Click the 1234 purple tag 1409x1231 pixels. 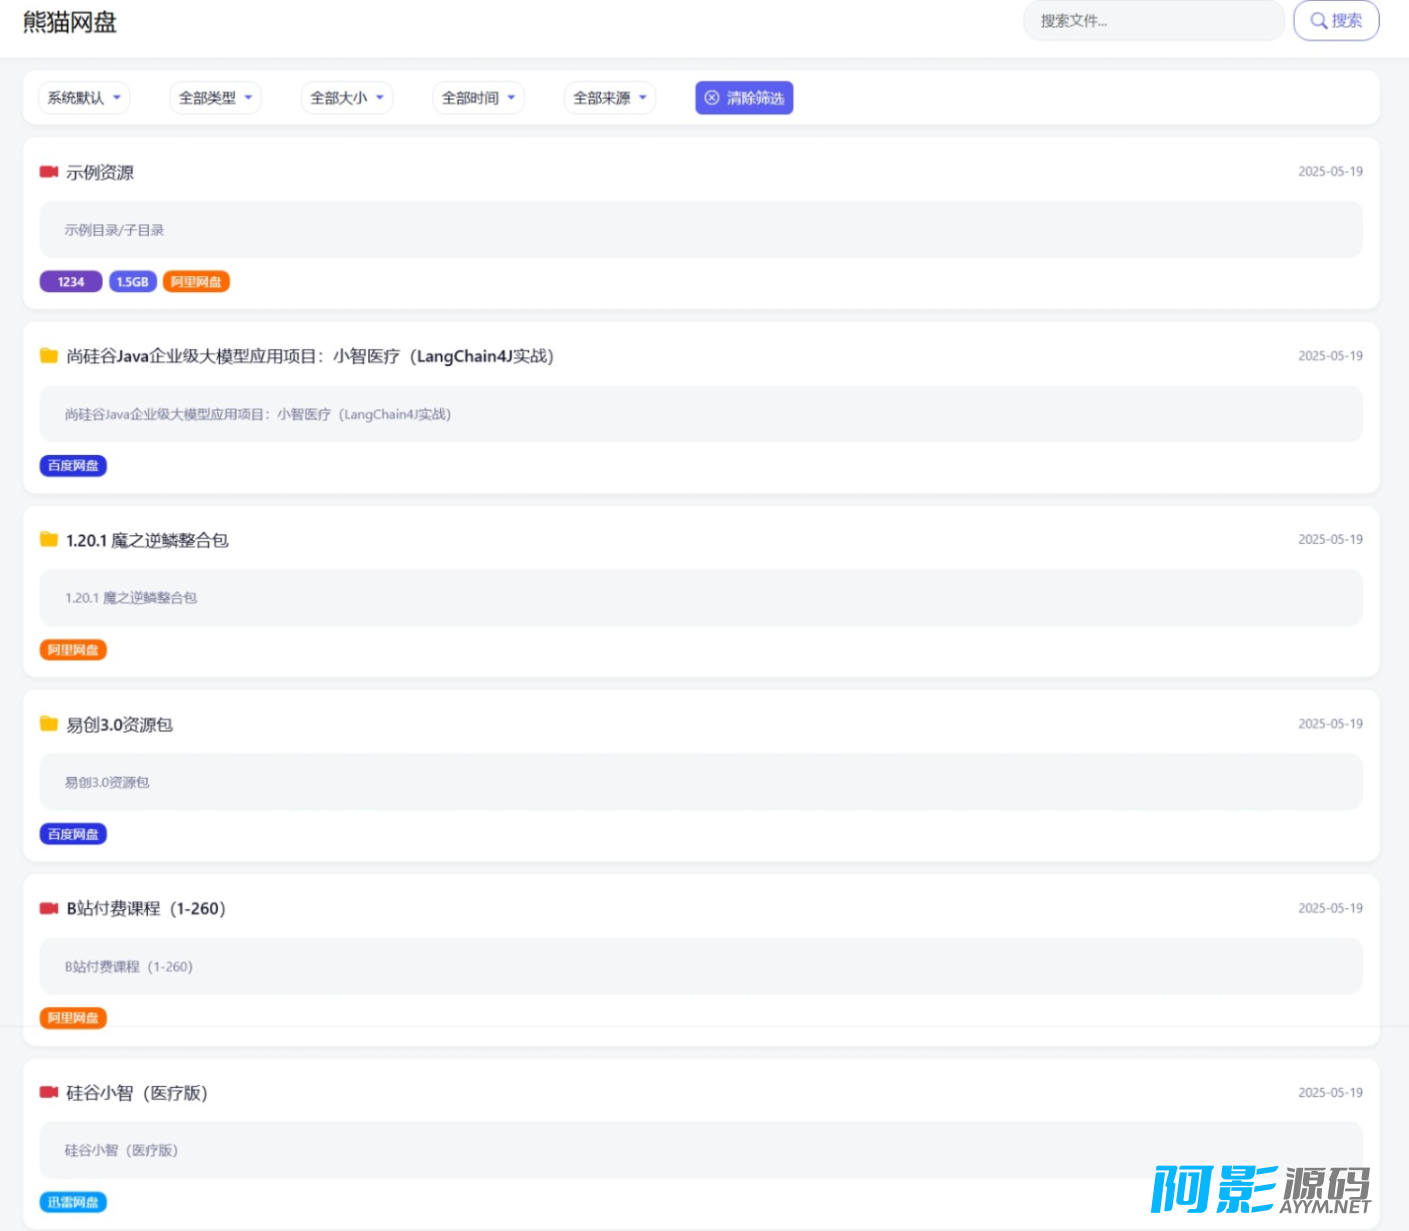tap(71, 282)
